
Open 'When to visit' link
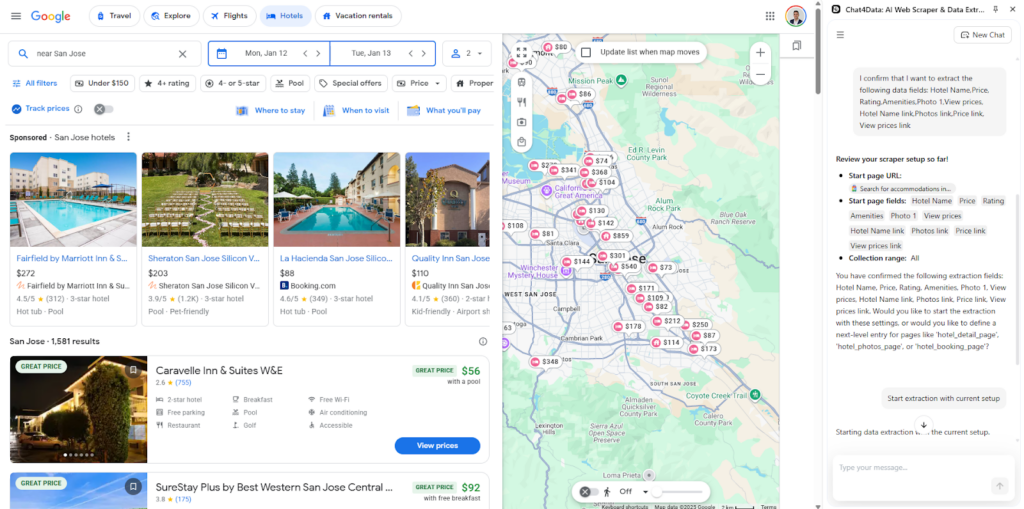pyautogui.click(x=357, y=110)
